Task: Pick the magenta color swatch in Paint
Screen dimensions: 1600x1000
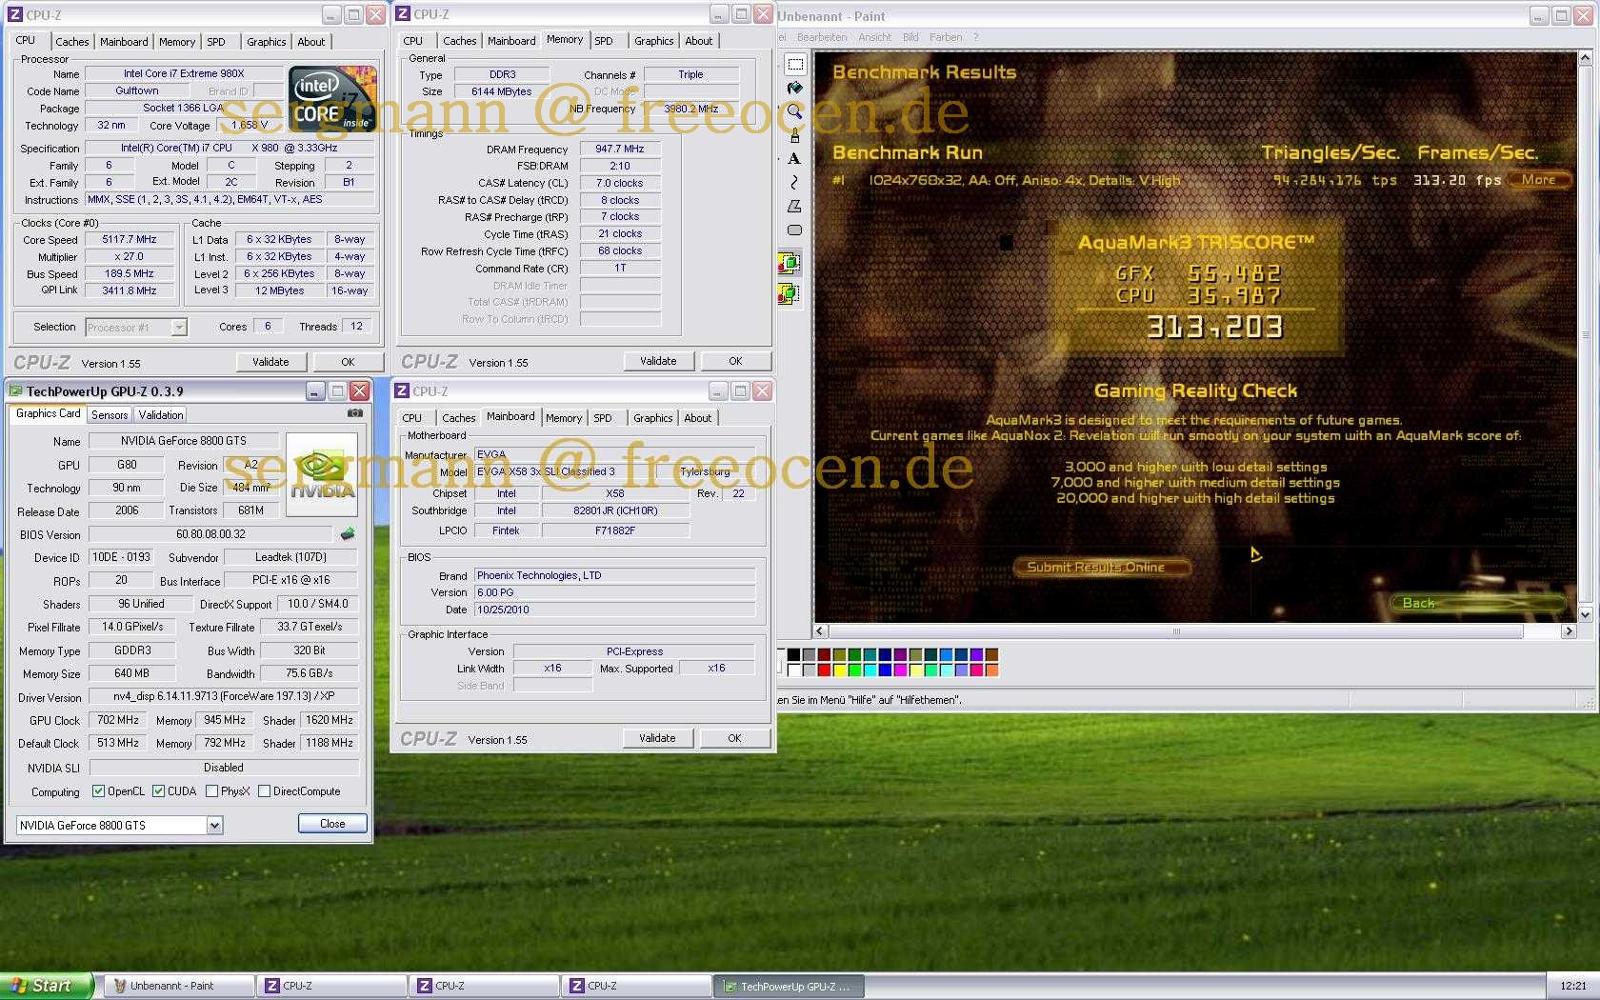Action: pyautogui.click(x=900, y=670)
